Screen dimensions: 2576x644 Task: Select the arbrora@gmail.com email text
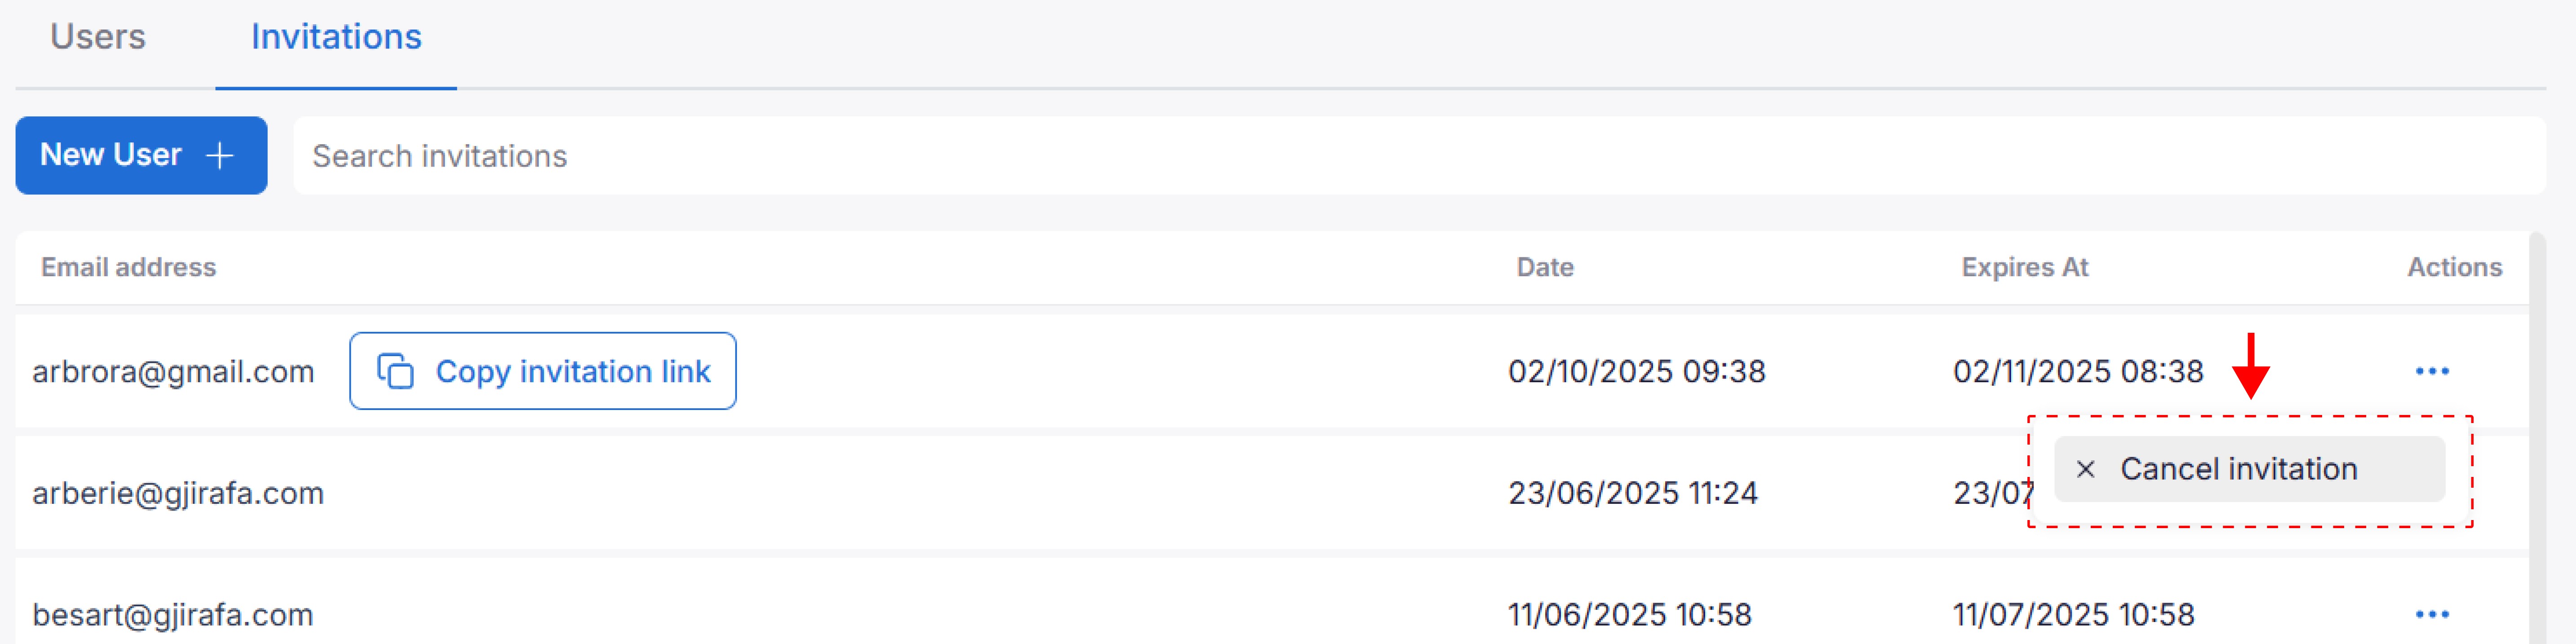click(x=173, y=371)
